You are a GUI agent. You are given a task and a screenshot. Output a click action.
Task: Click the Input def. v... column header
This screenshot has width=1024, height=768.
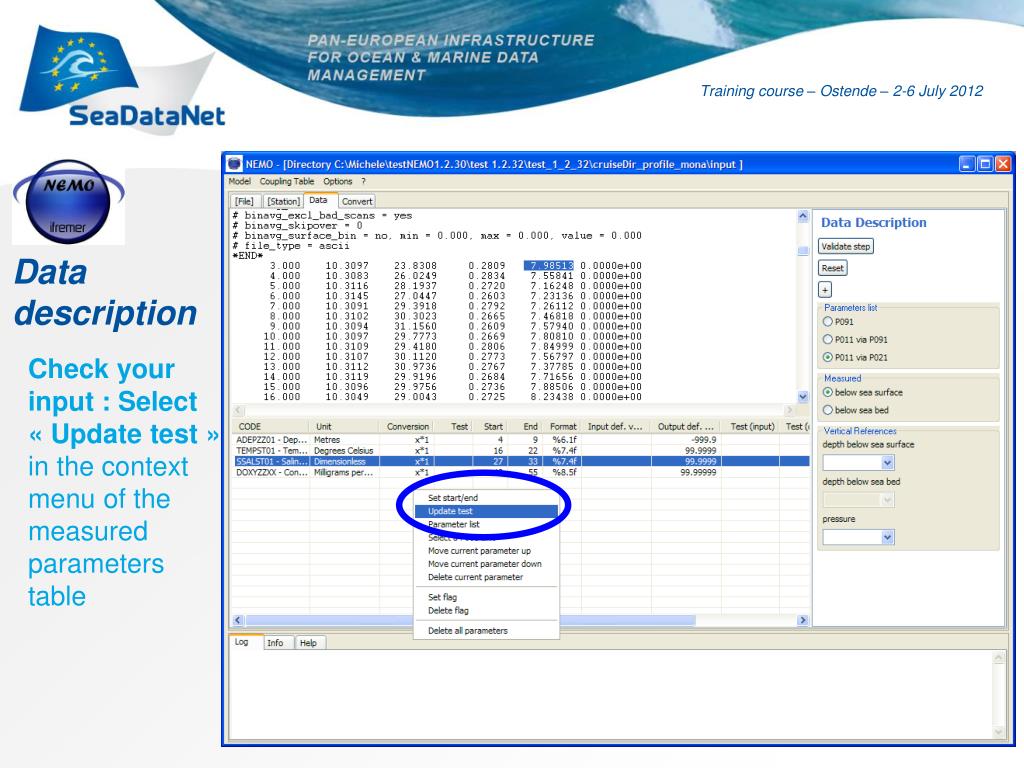click(616, 426)
